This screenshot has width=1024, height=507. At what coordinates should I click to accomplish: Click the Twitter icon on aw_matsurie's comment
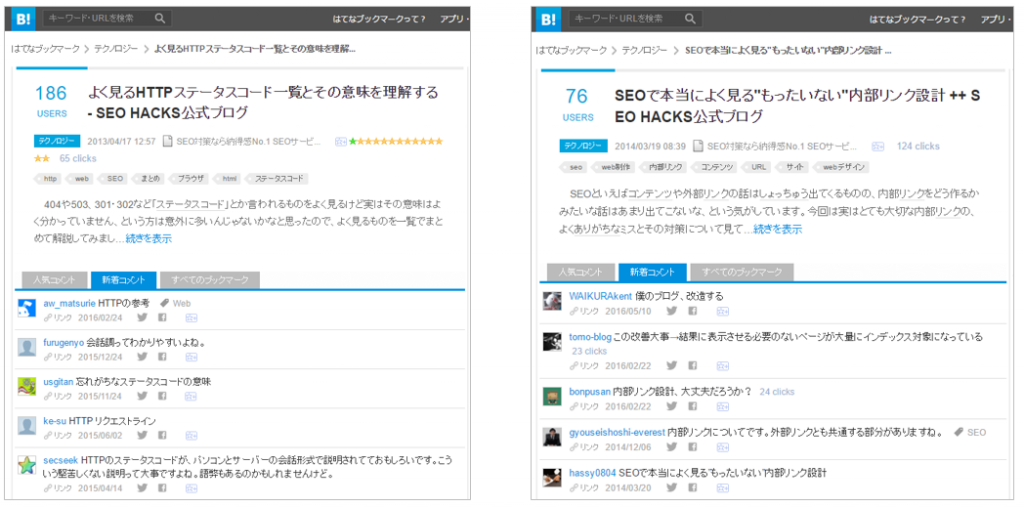click(142, 318)
